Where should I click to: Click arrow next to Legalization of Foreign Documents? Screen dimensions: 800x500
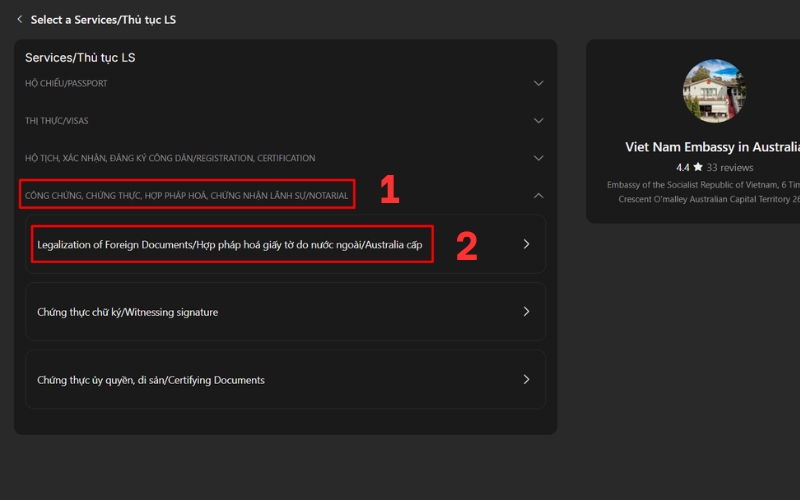coord(526,244)
